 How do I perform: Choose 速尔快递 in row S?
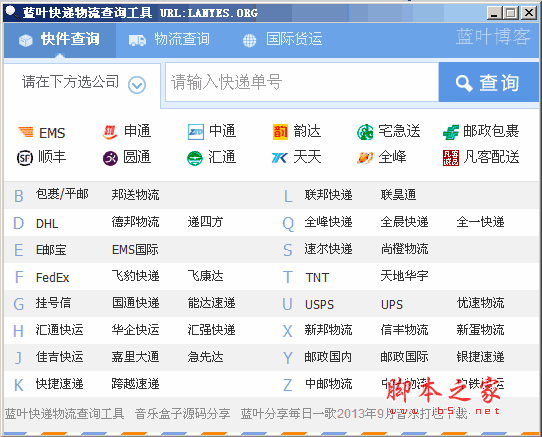(x=328, y=249)
